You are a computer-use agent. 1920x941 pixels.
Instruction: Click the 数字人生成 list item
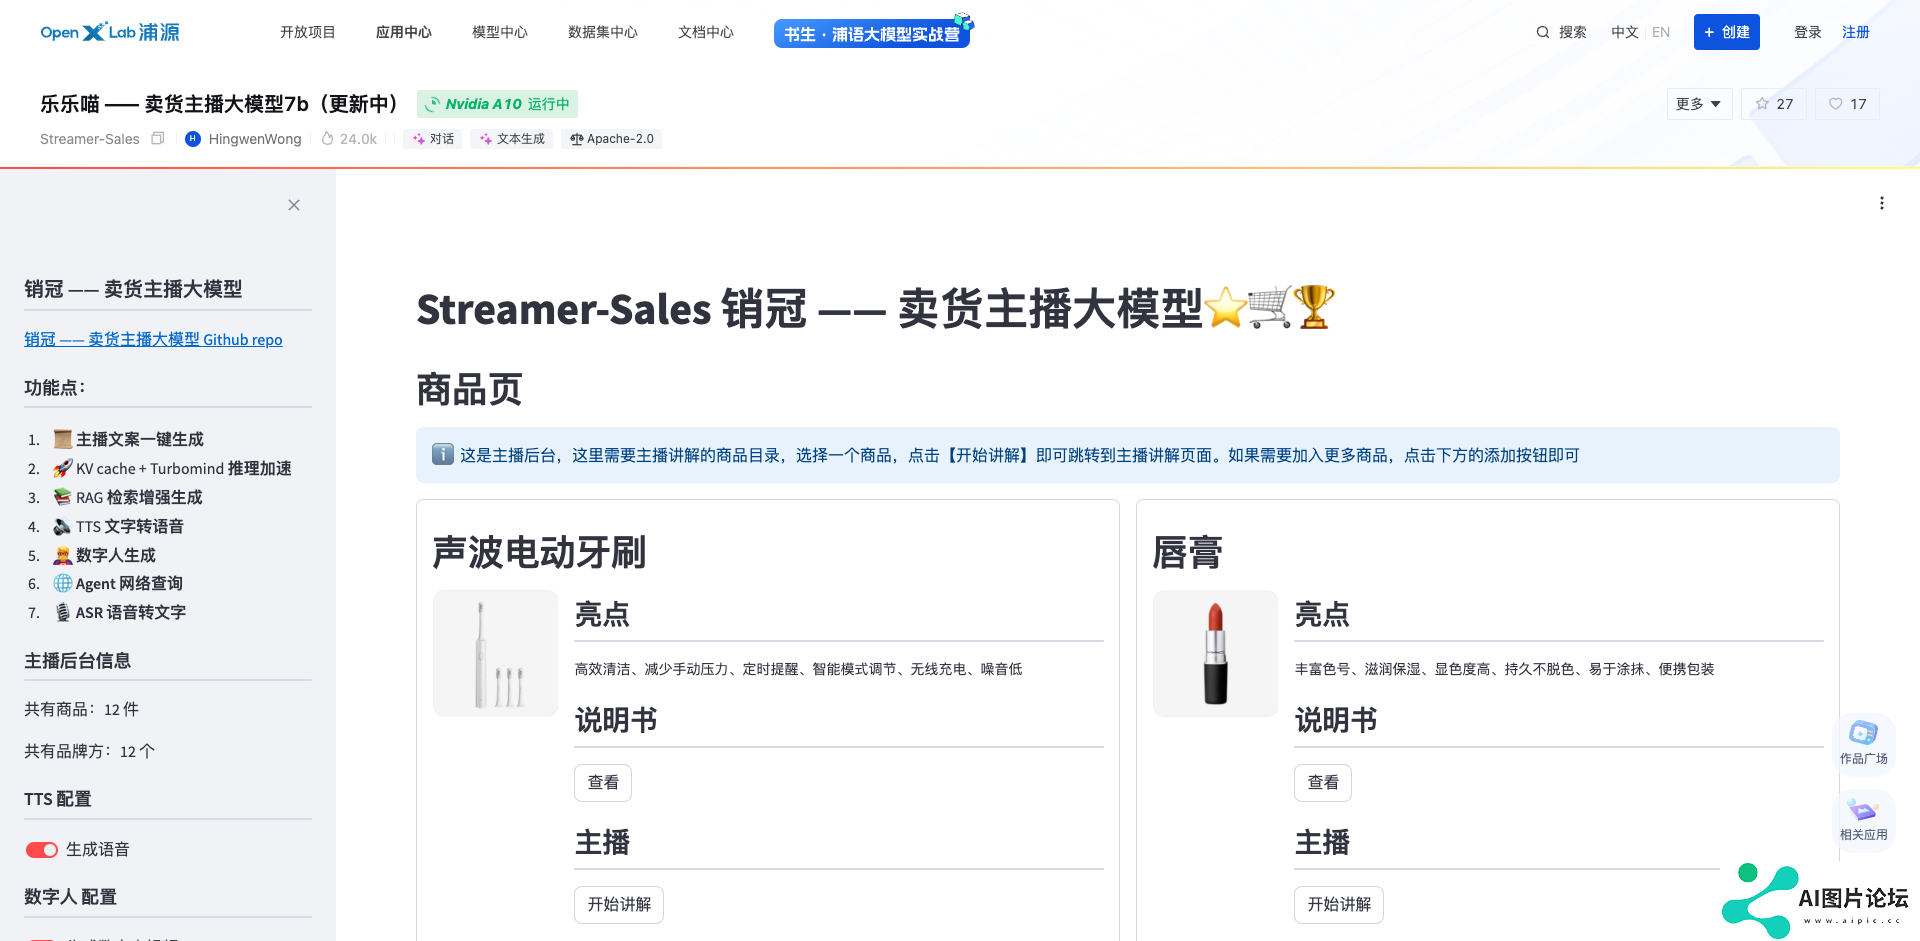[104, 555]
